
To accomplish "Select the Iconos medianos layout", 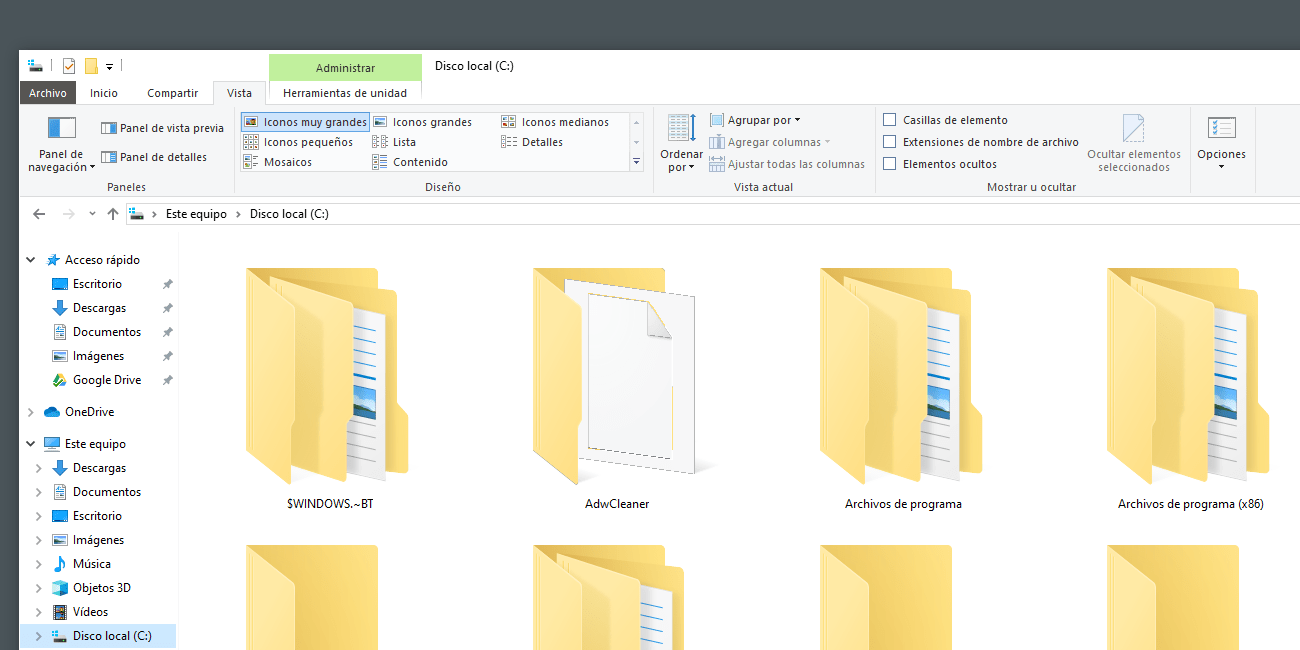I will 555,122.
